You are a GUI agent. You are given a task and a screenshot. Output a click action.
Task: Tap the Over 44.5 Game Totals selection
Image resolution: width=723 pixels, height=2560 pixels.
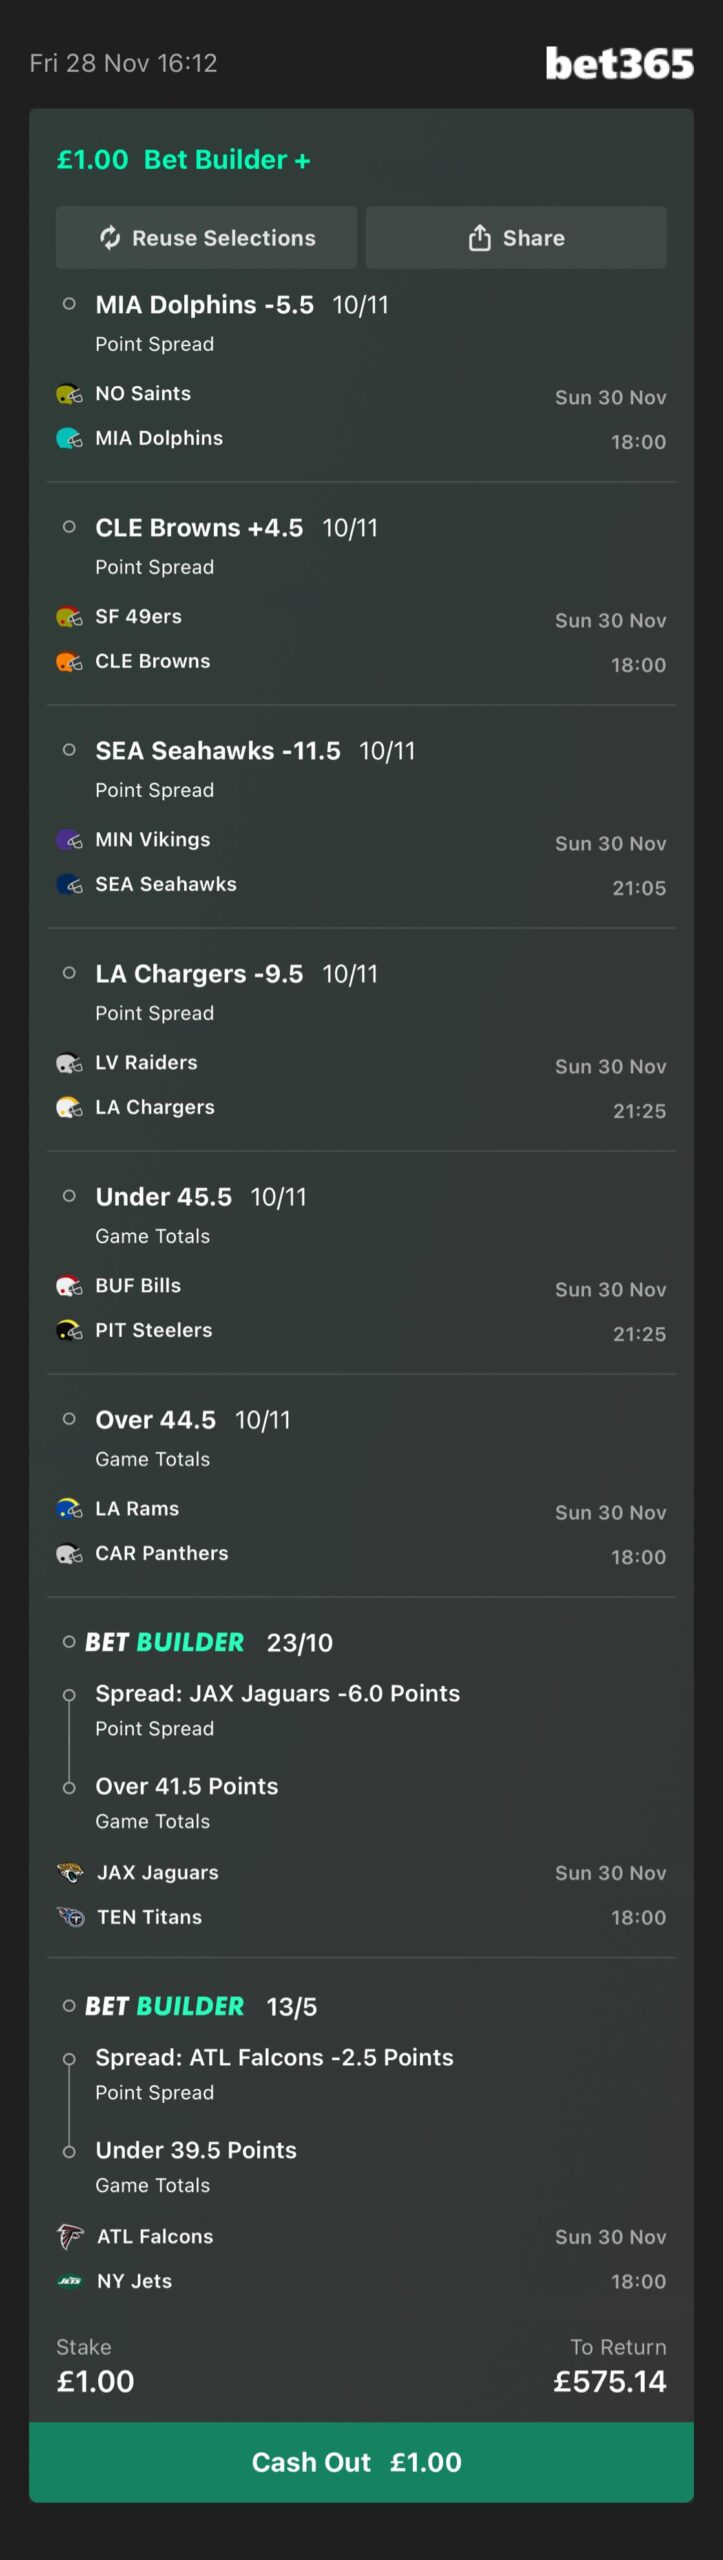(156, 1420)
